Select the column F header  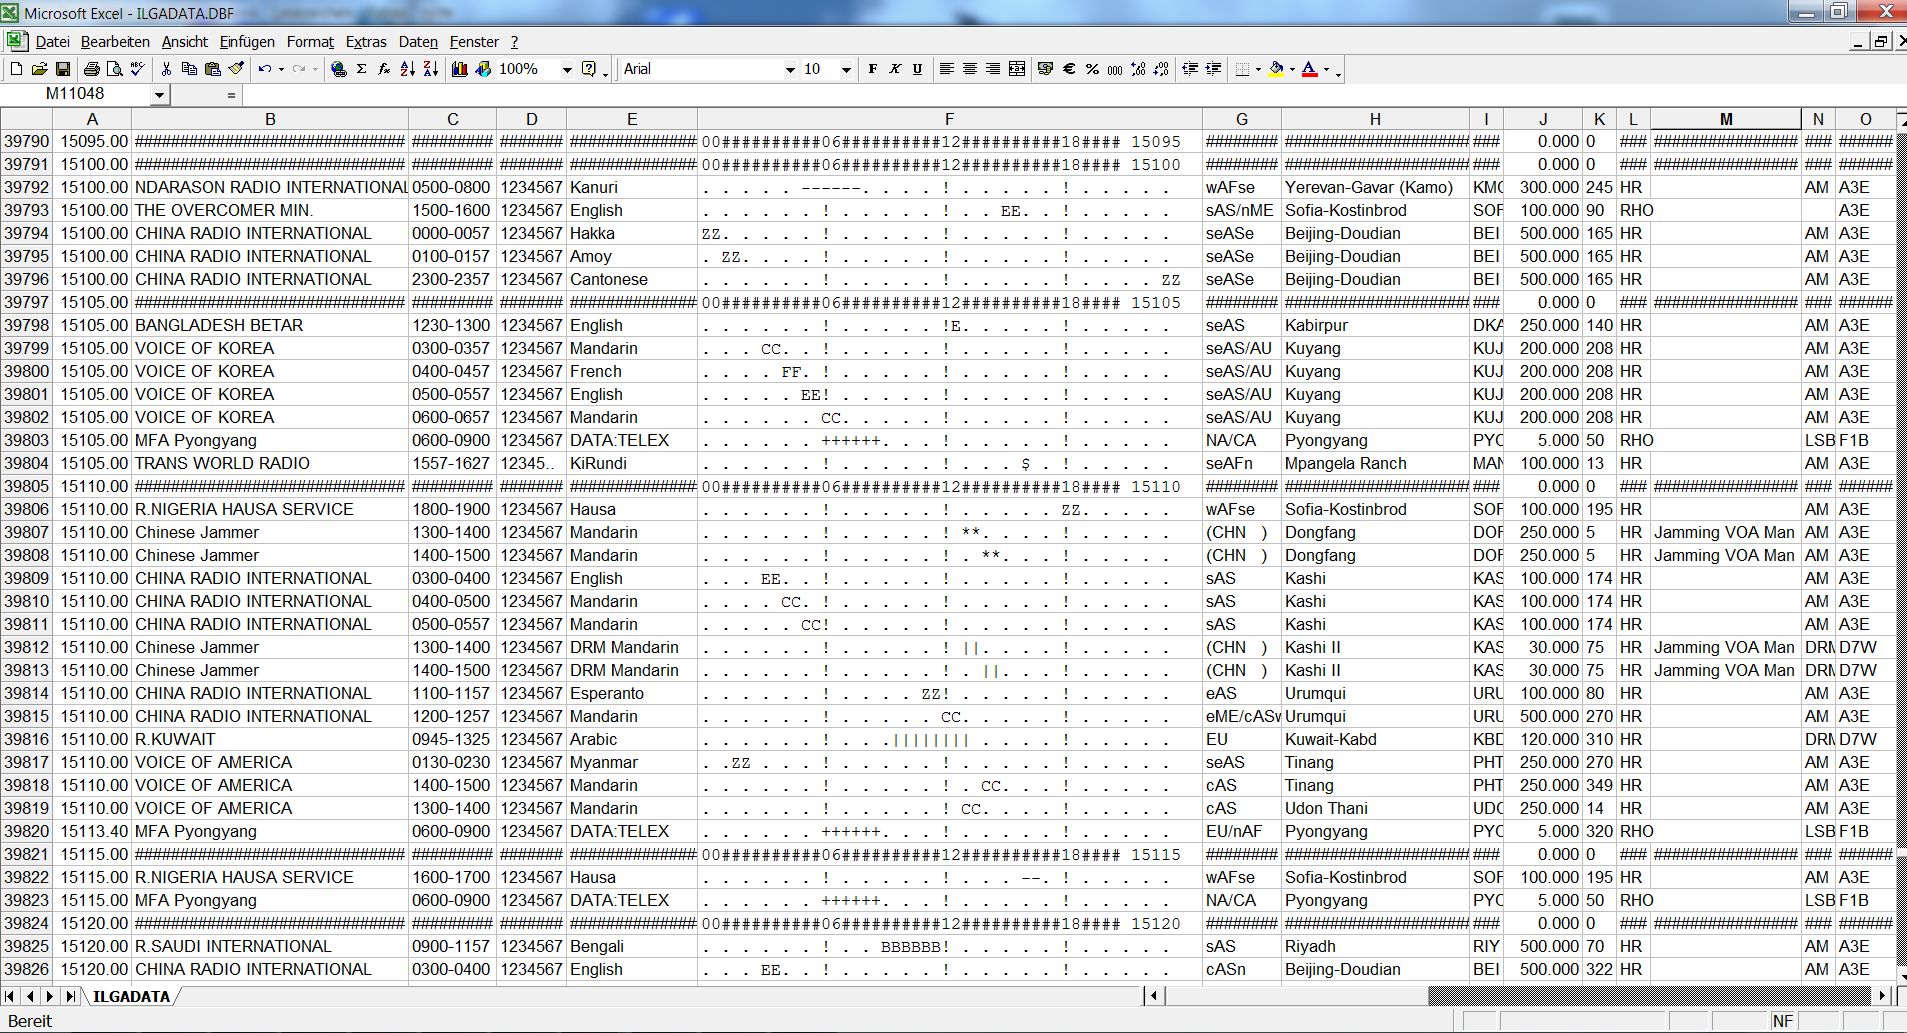coord(948,119)
